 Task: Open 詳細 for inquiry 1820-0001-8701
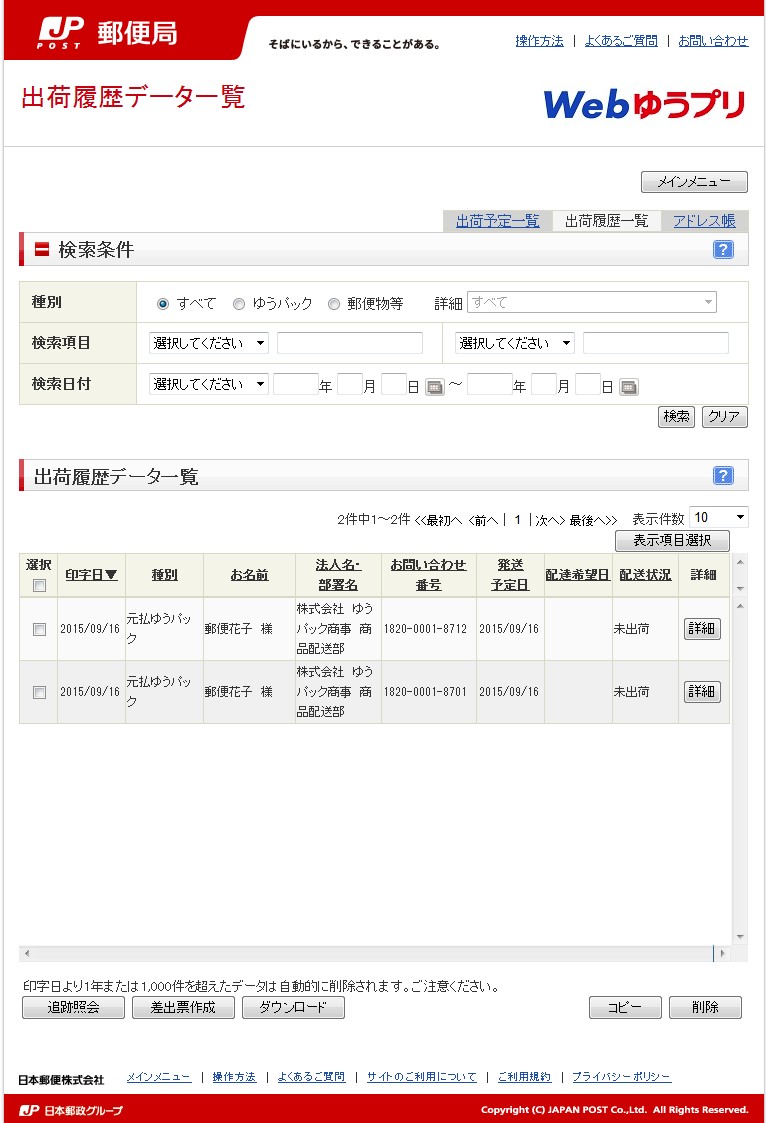(702, 692)
